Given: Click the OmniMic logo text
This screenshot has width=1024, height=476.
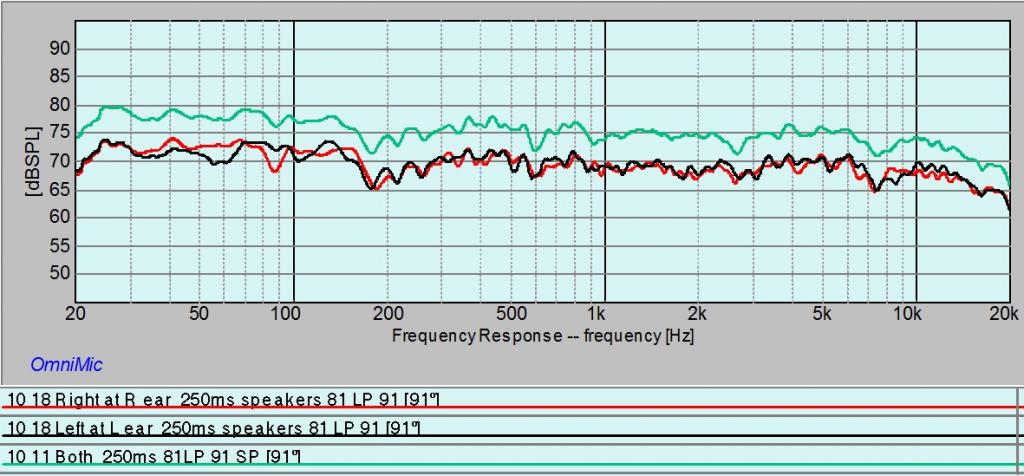Looking at the screenshot, I should (x=66, y=365).
